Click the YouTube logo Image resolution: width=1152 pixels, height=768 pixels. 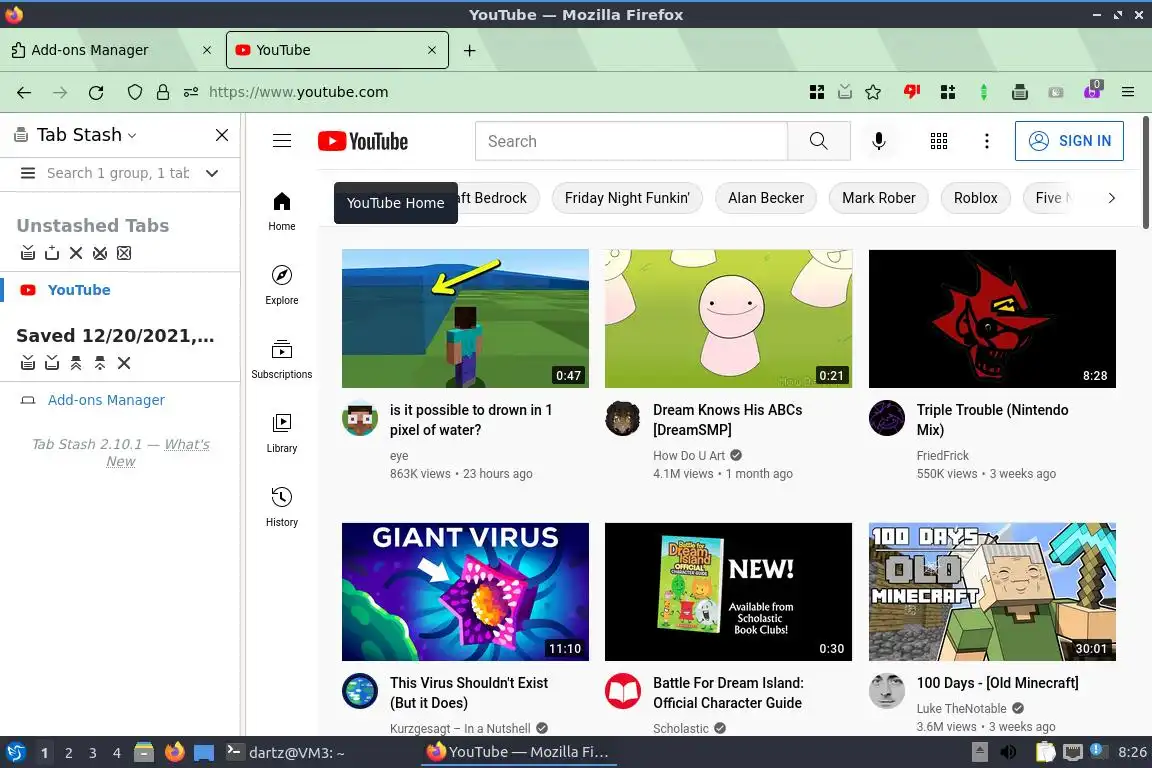[x=363, y=141]
